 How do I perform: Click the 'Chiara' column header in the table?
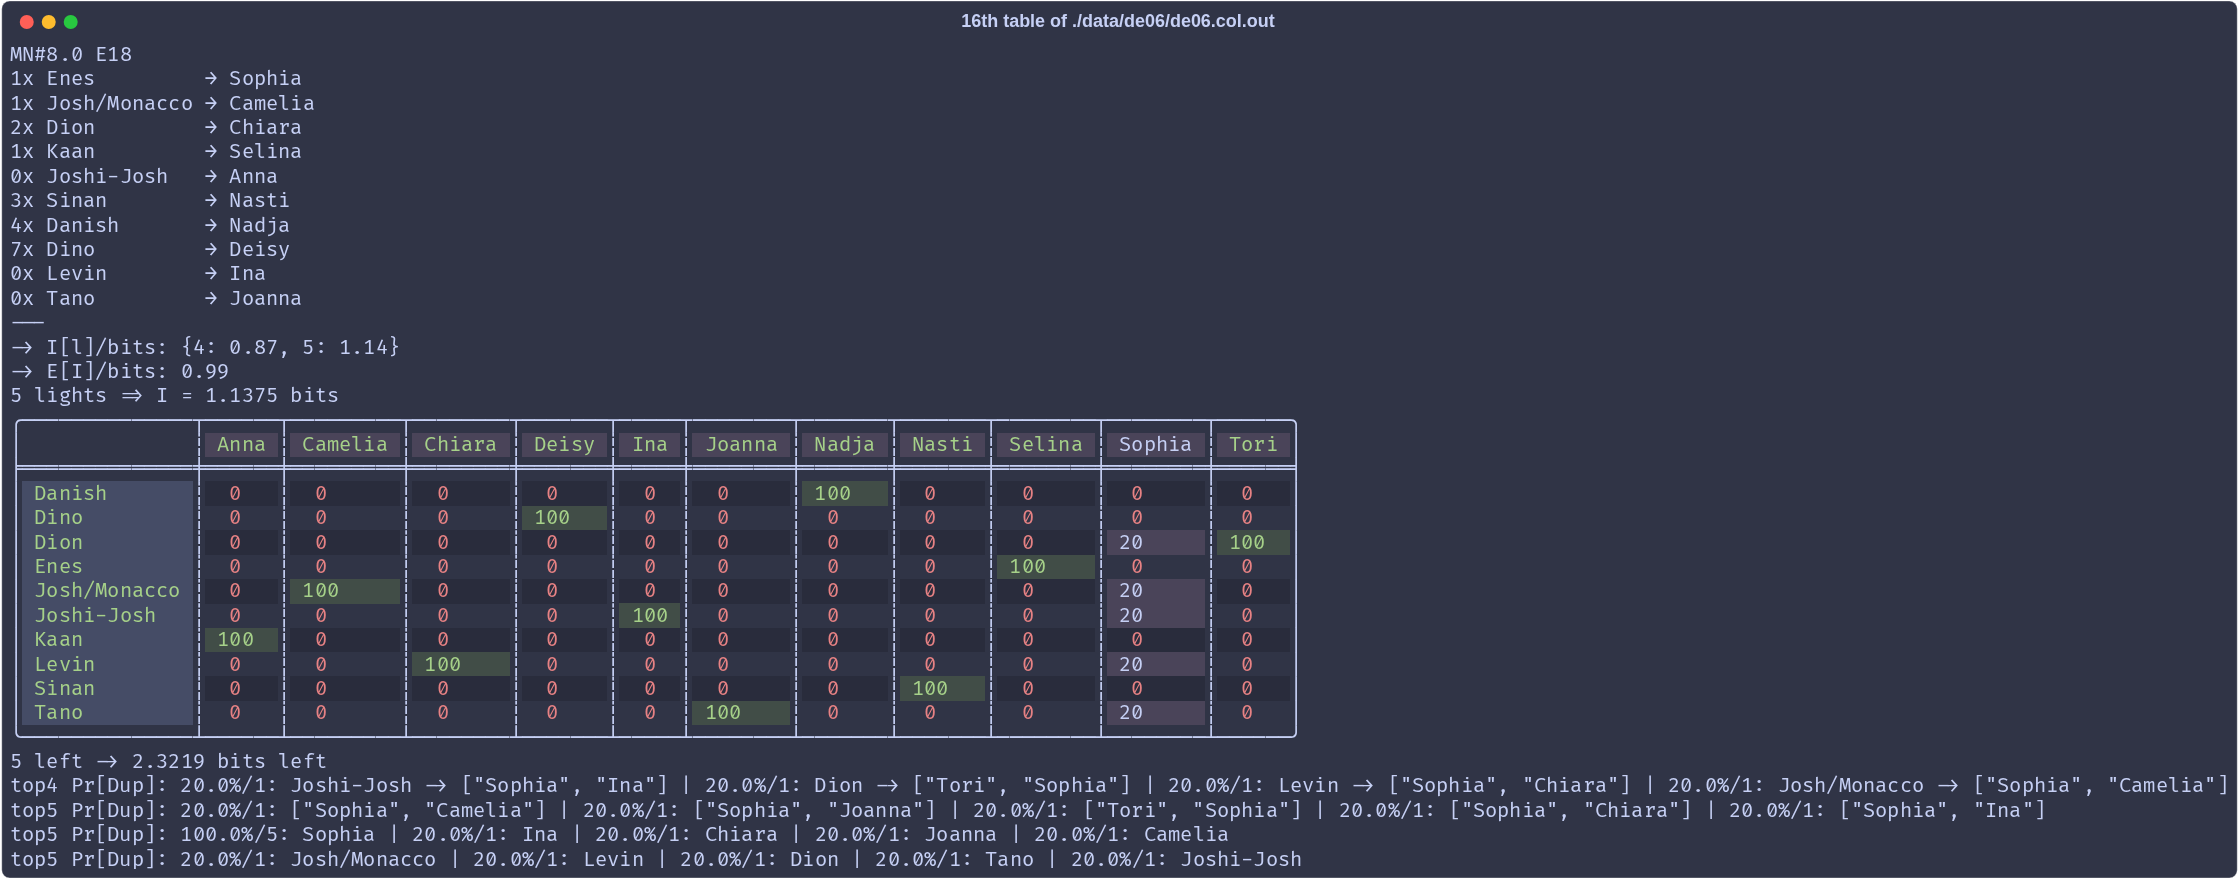click(x=460, y=444)
